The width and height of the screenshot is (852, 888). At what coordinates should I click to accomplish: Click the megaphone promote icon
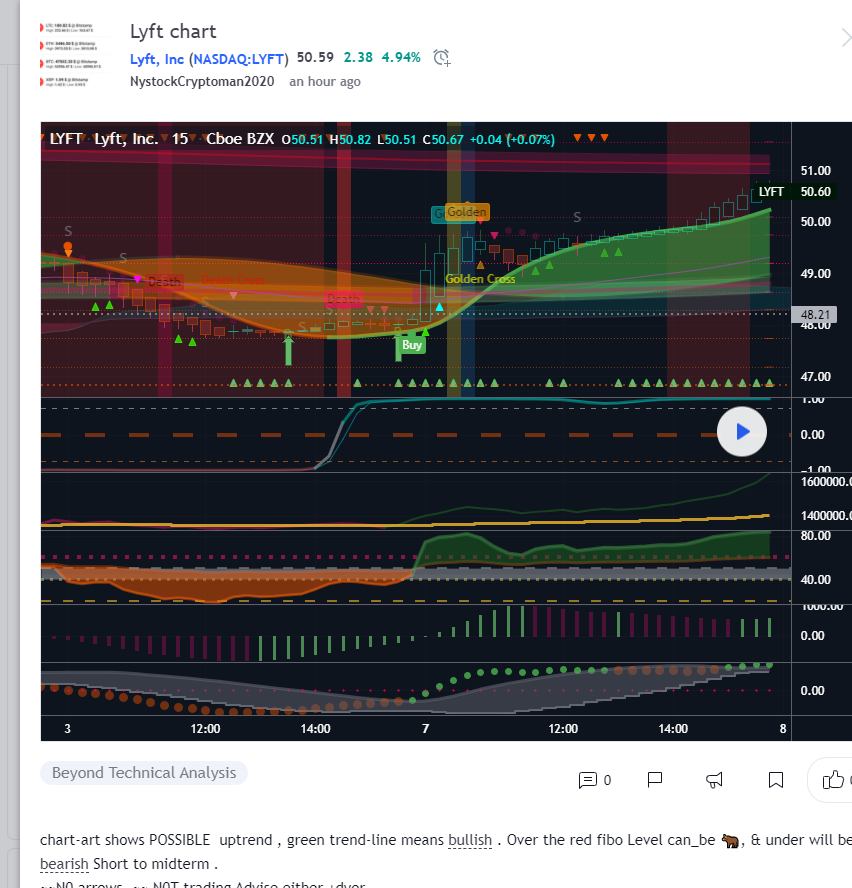tap(714, 780)
